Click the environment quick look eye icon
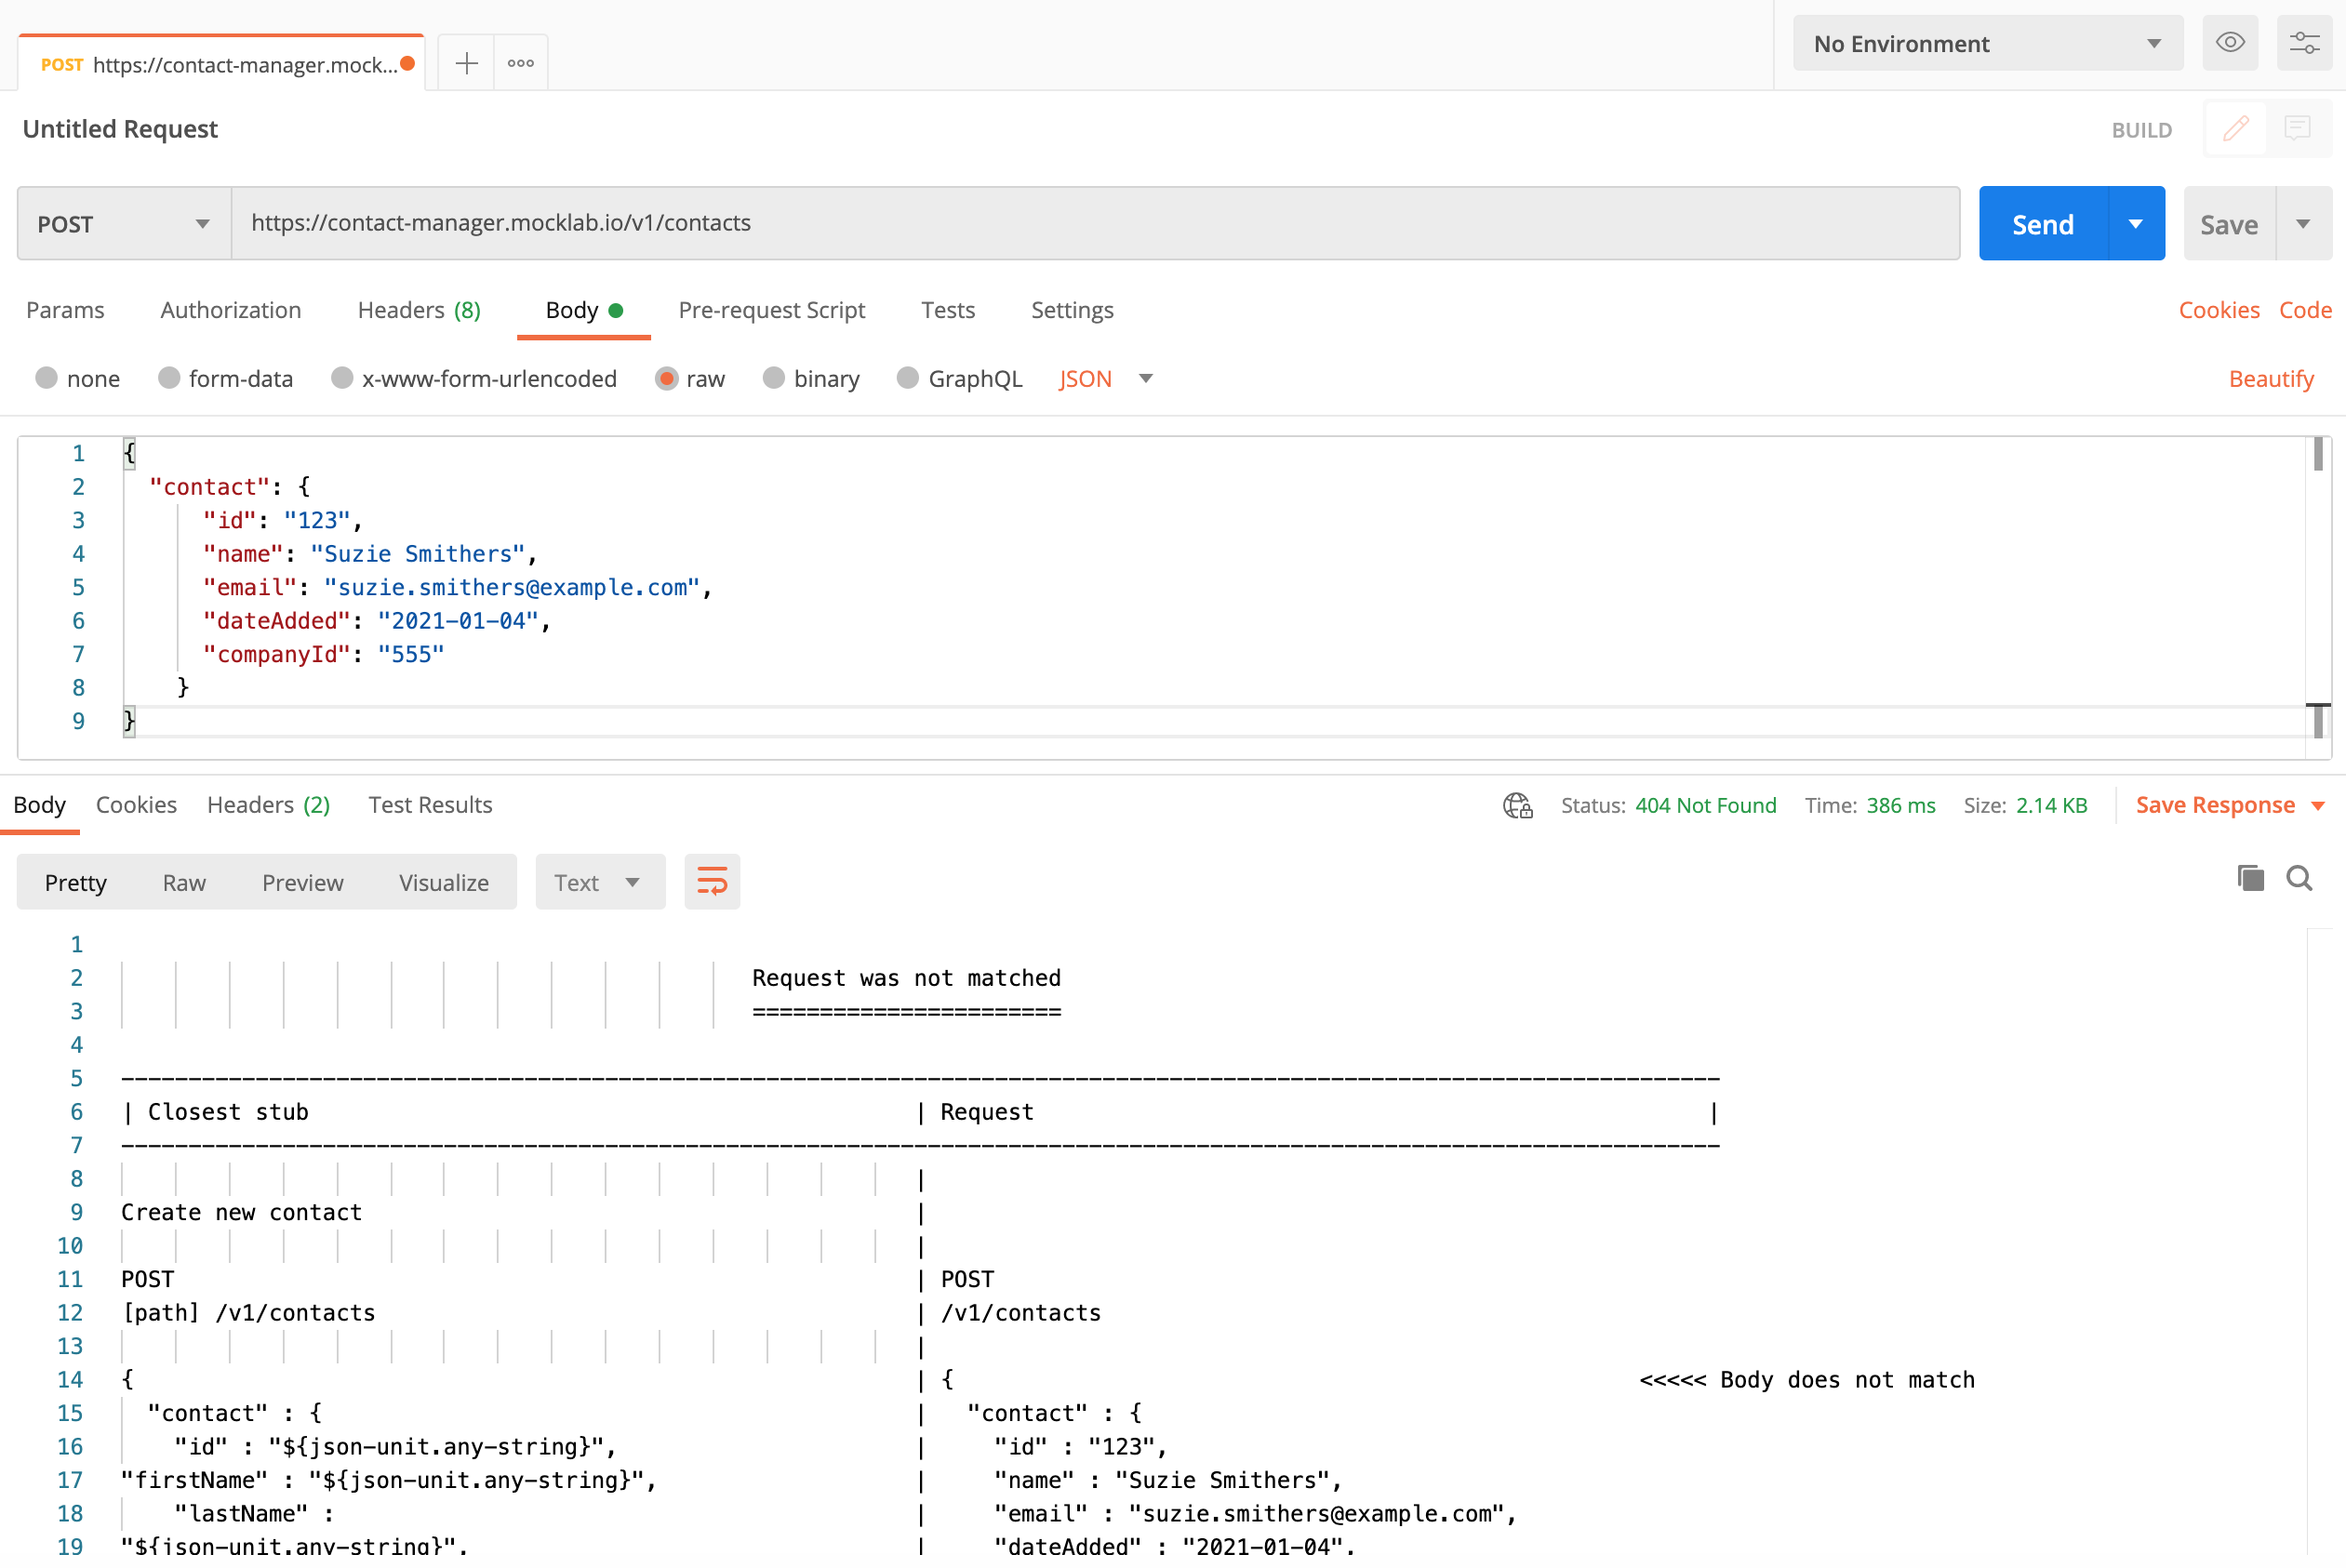Screen dimensions: 2346x1568 (x=2230, y=43)
